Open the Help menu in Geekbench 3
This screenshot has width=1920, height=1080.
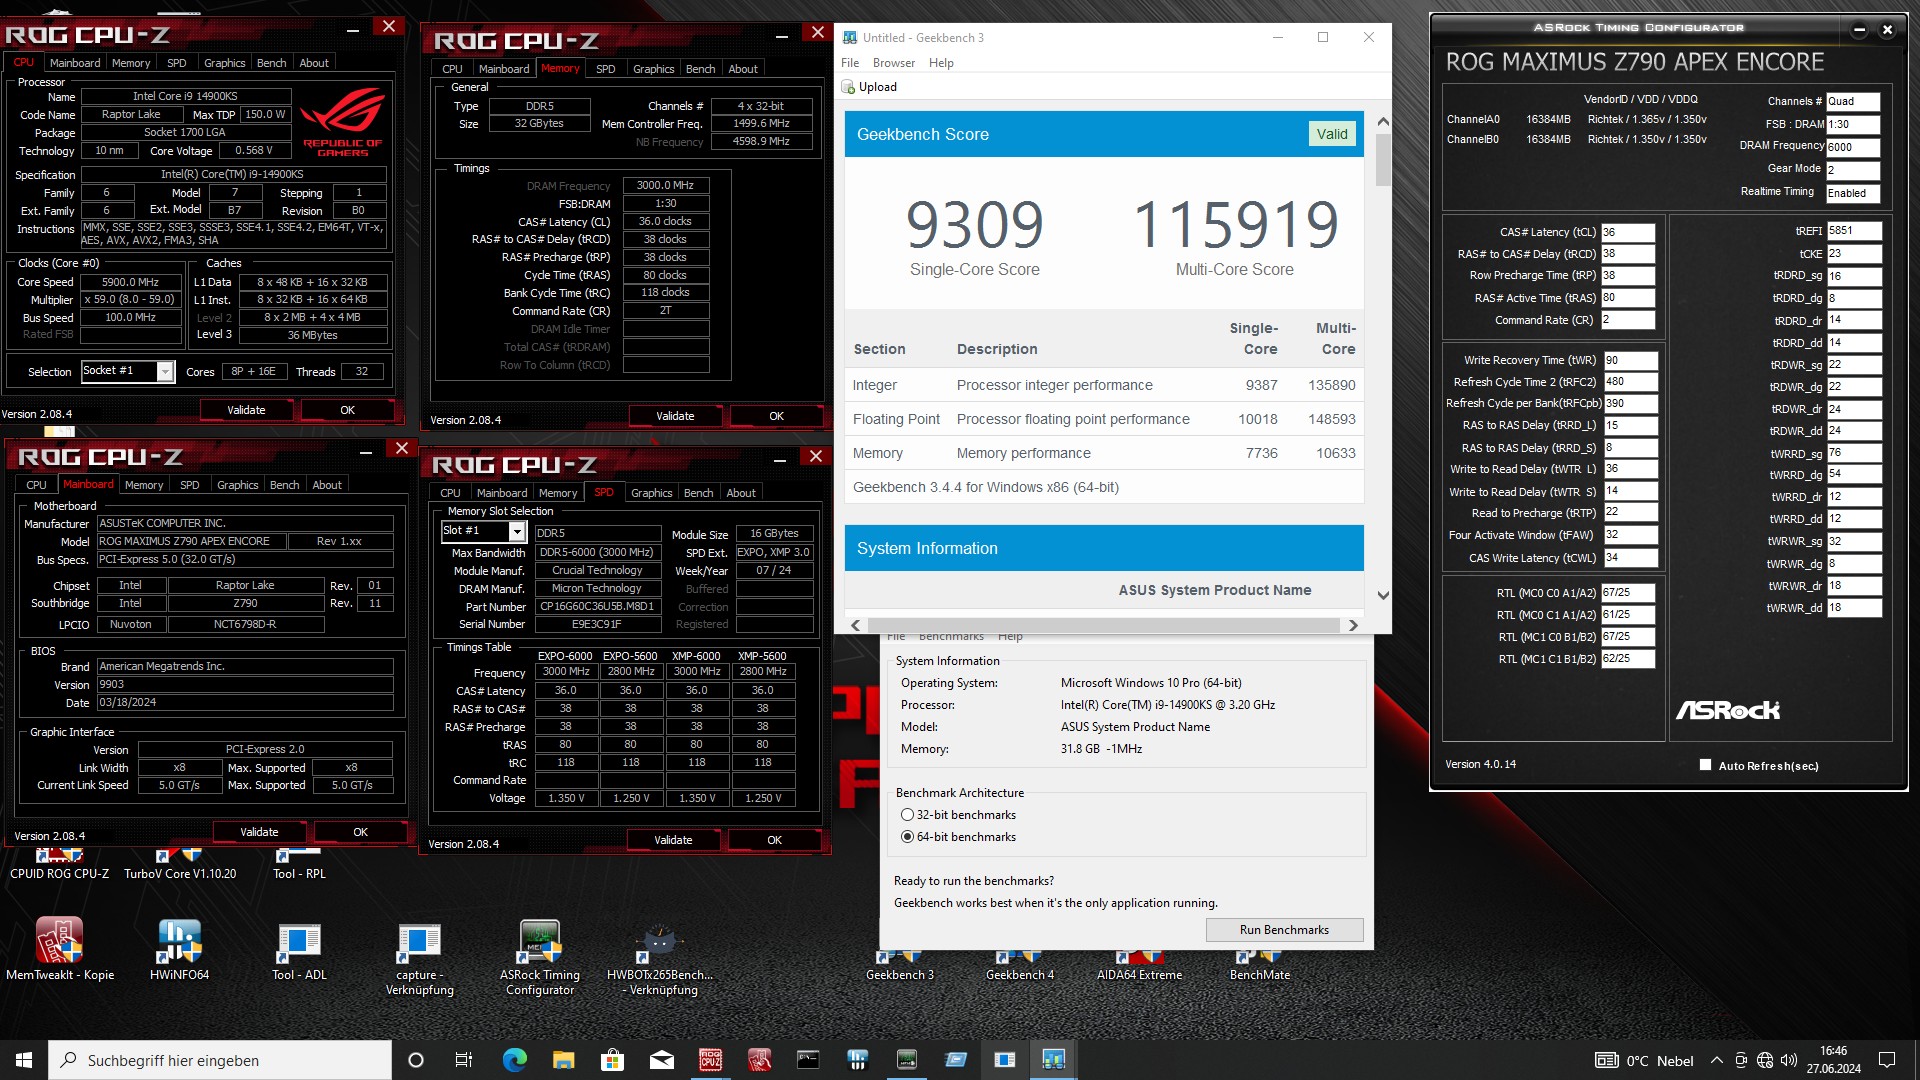(x=941, y=62)
